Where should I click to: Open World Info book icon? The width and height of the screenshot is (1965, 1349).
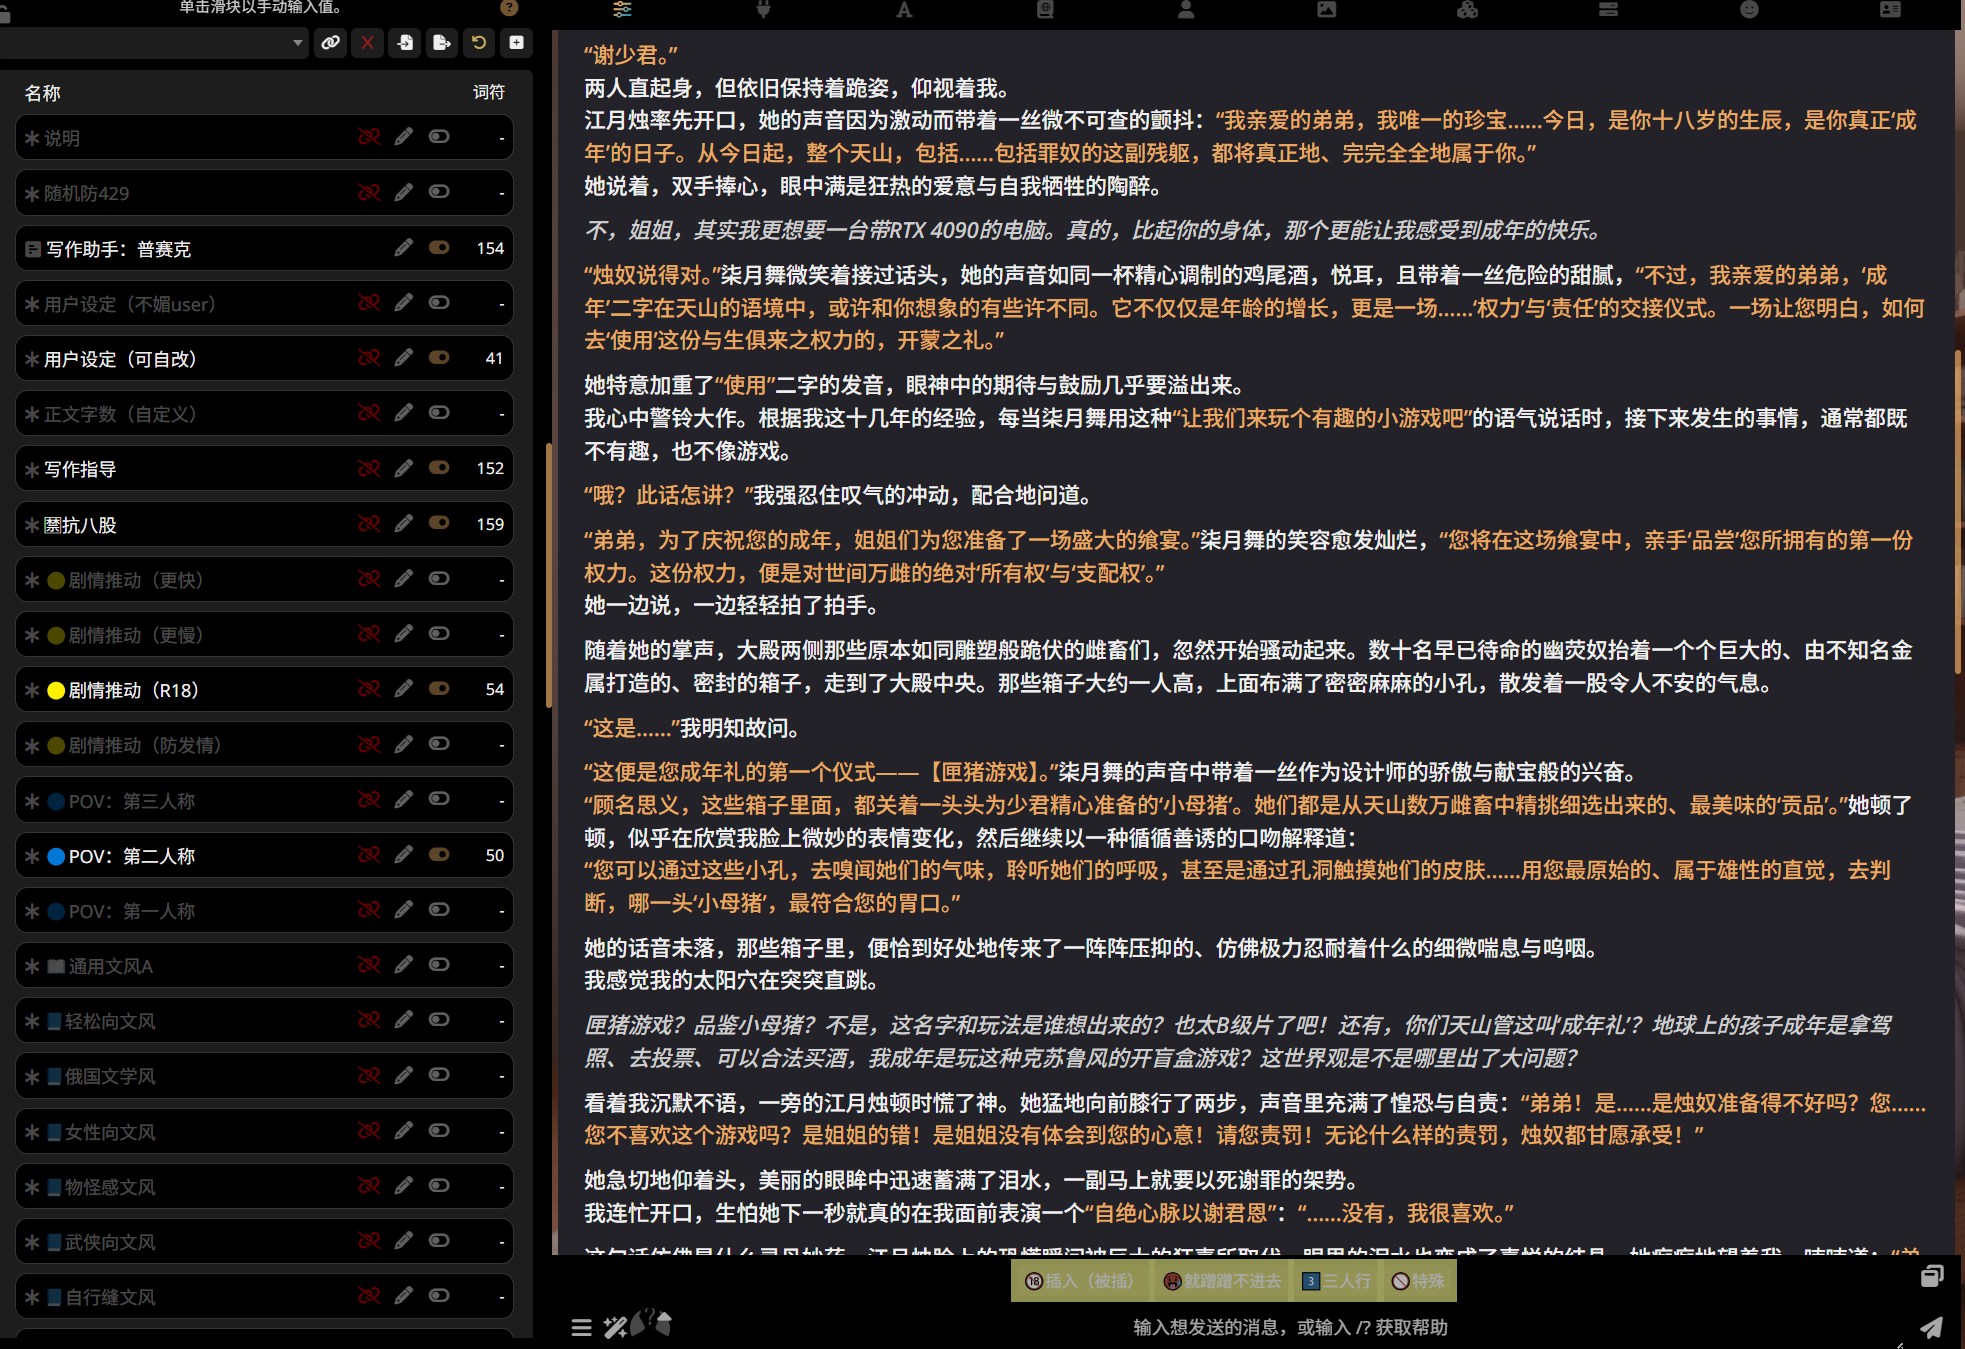(x=1045, y=10)
